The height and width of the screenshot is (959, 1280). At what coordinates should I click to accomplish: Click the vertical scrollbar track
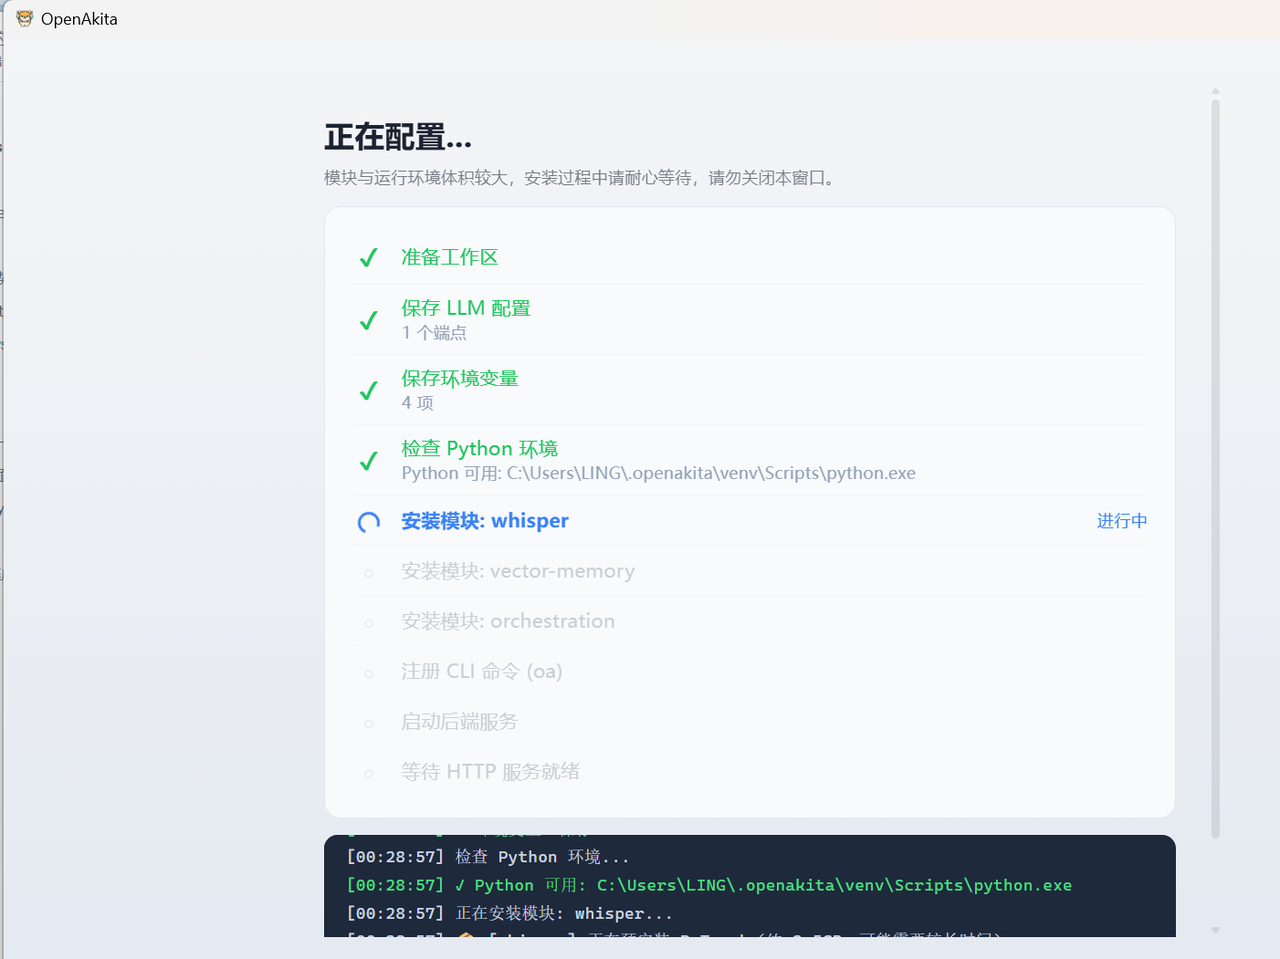click(x=1215, y=500)
